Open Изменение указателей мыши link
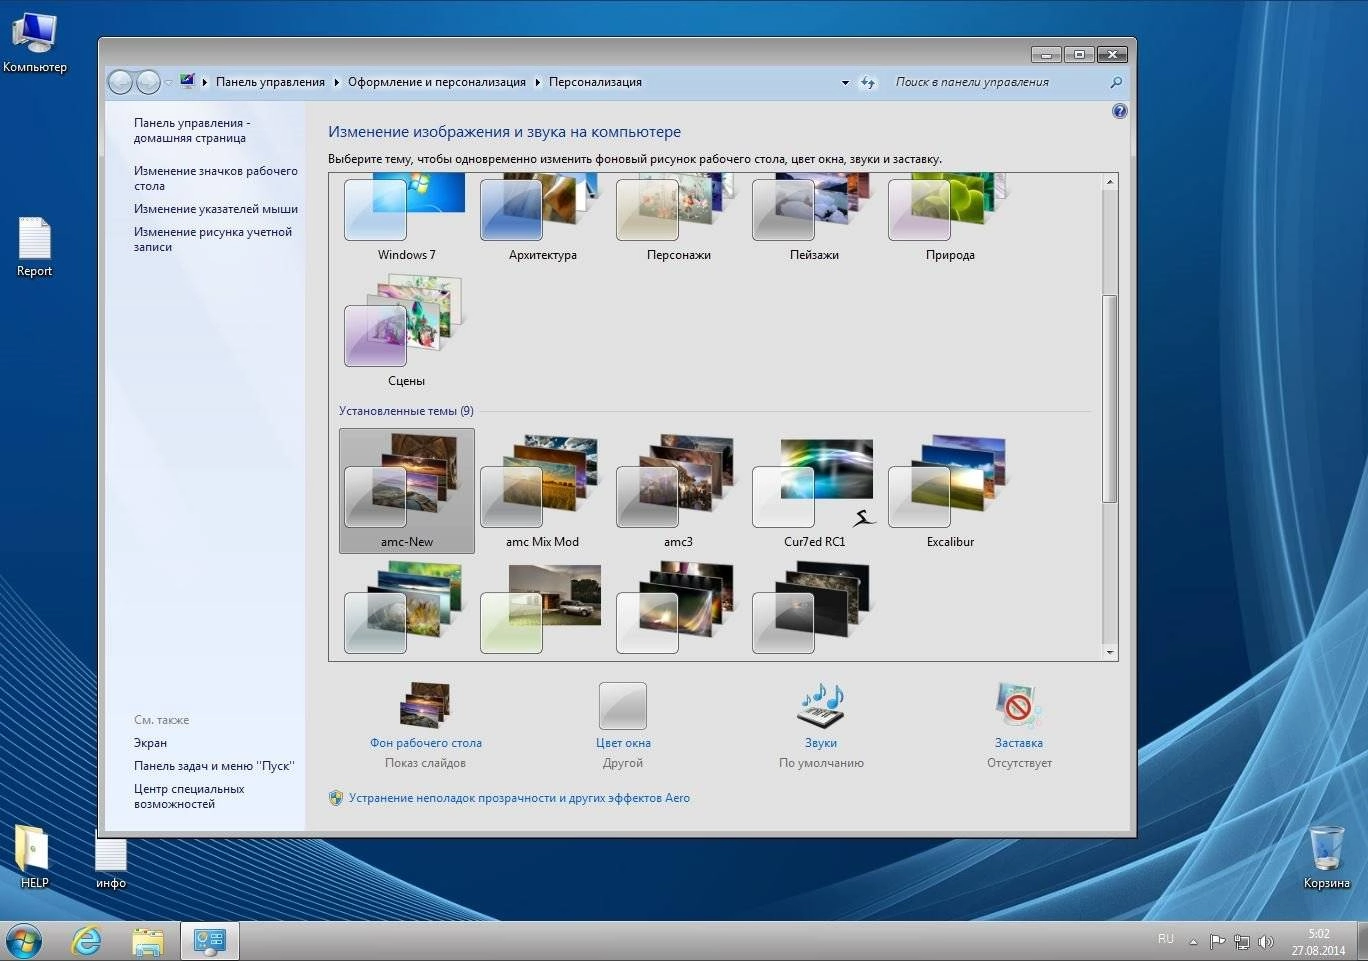 [x=216, y=209]
